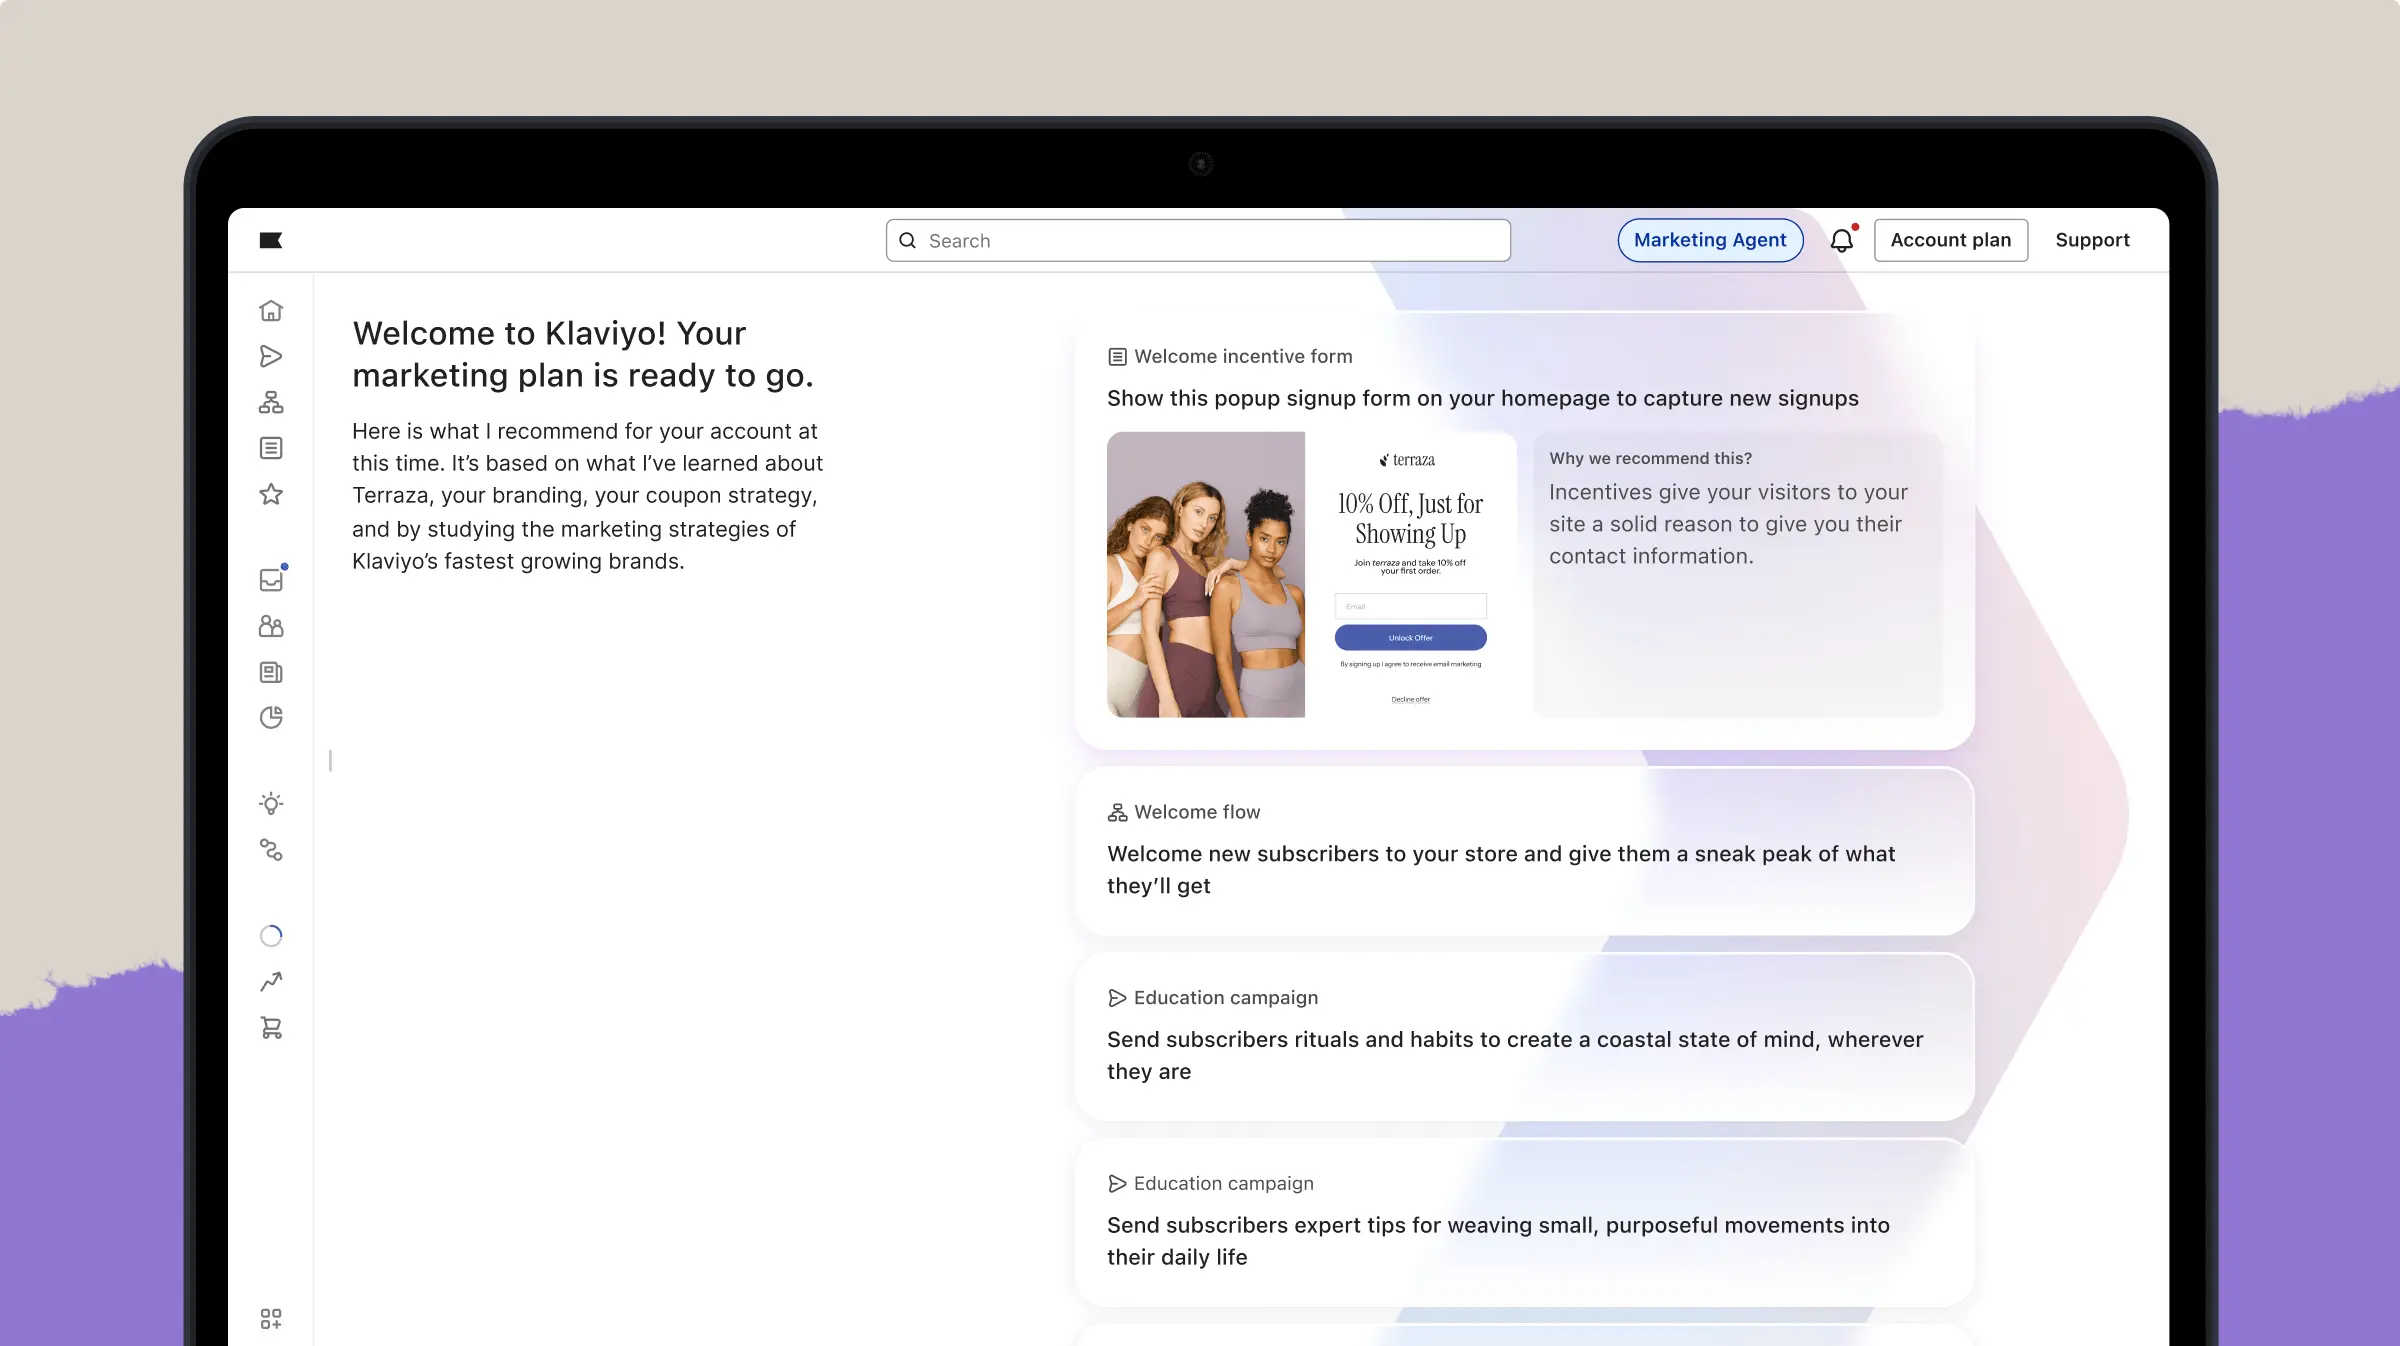This screenshot has height=1346, width=2400.
Task: Click the Klaviyo flag logo
Action: coord(271,240)
